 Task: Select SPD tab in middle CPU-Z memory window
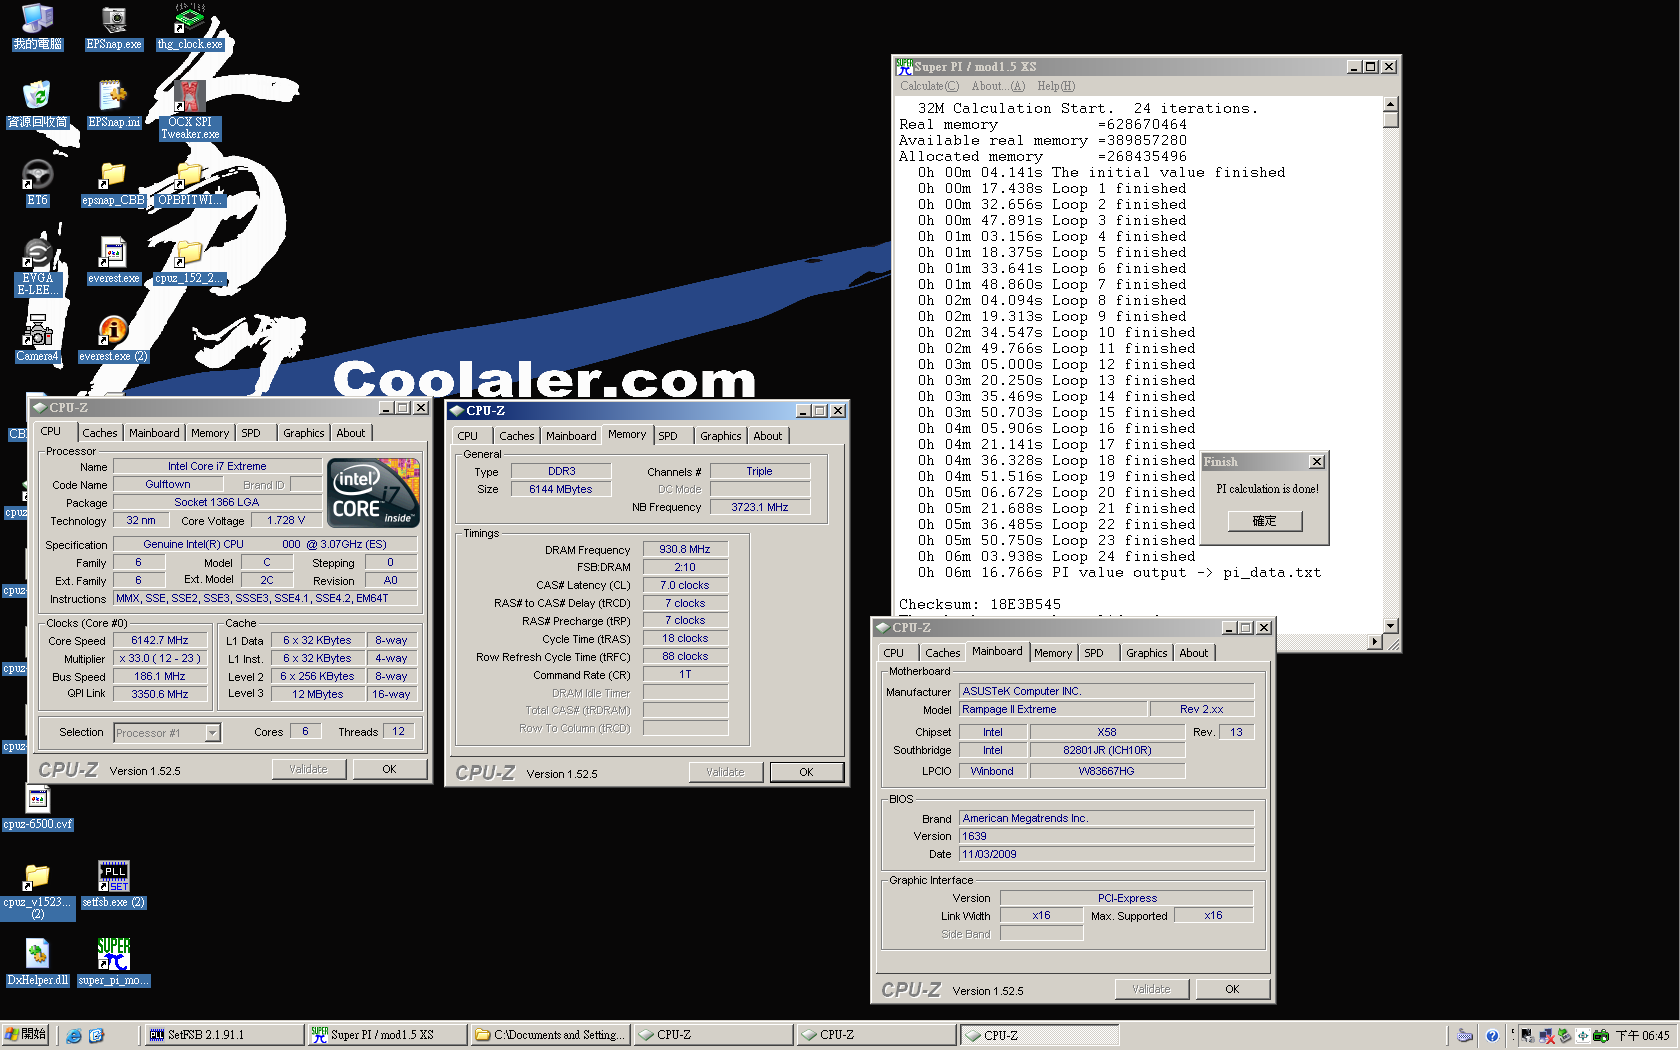pos(668,436)
